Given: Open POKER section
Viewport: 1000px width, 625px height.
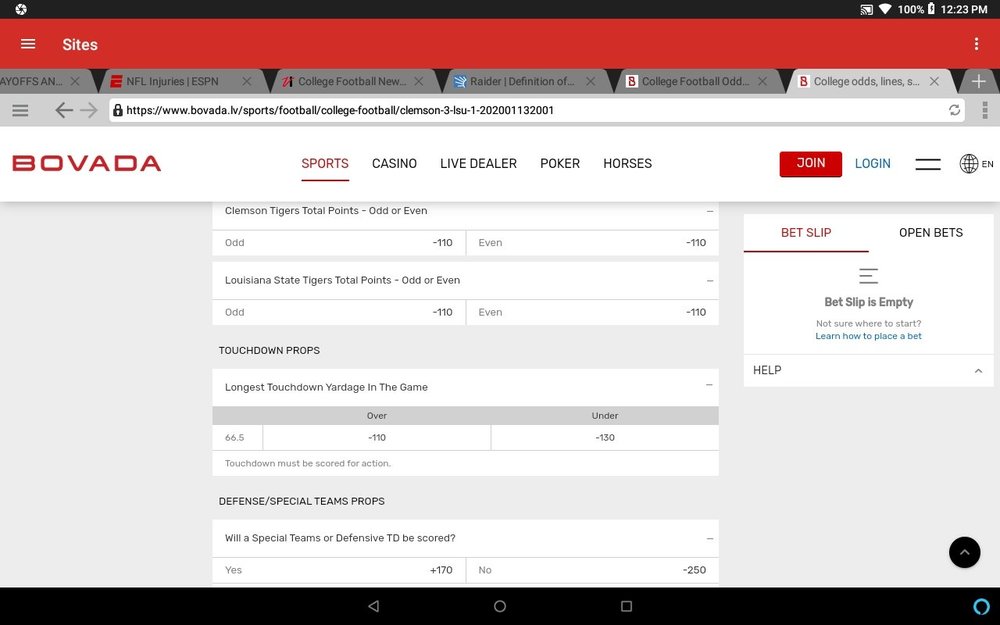Looking at the screenshot, I should coord(560,164).
